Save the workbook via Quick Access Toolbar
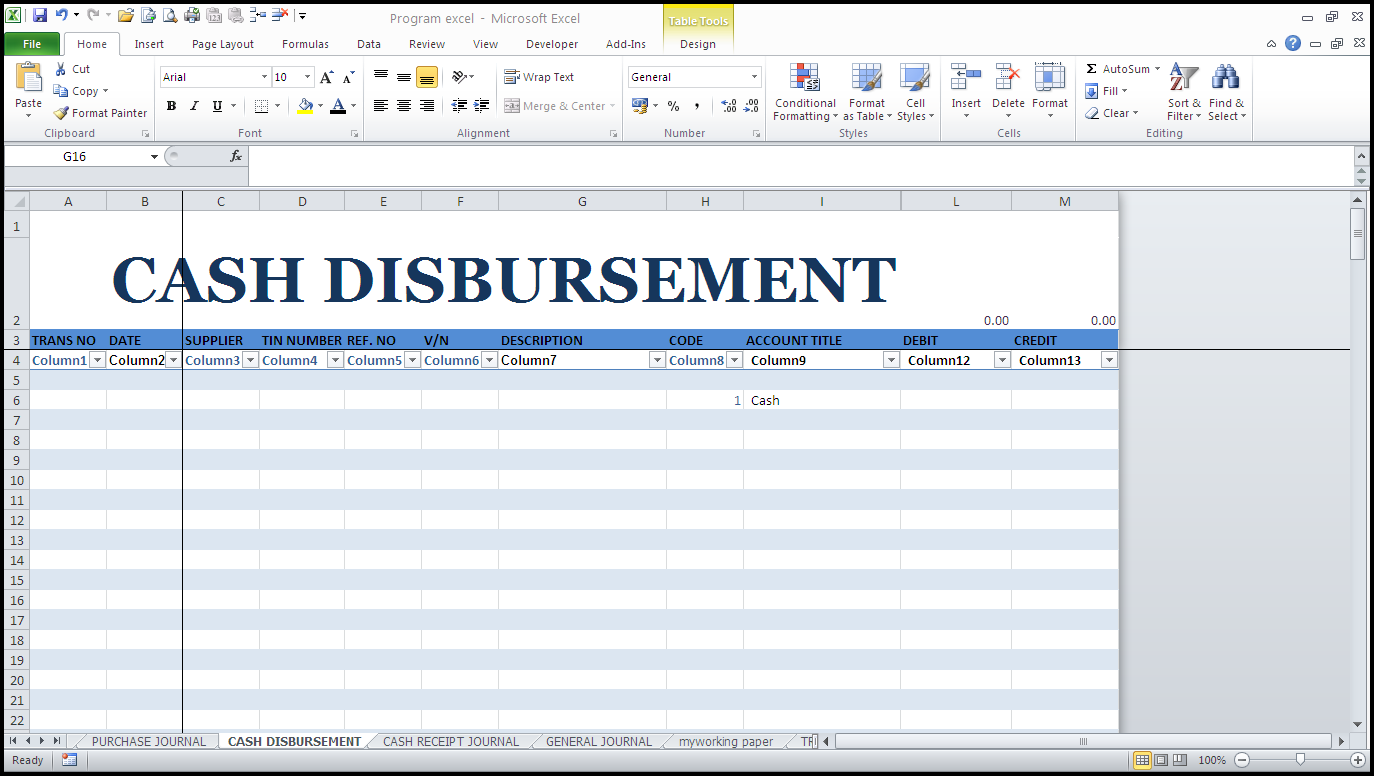This screenshot has width=1374, height=776. point(39,15)
